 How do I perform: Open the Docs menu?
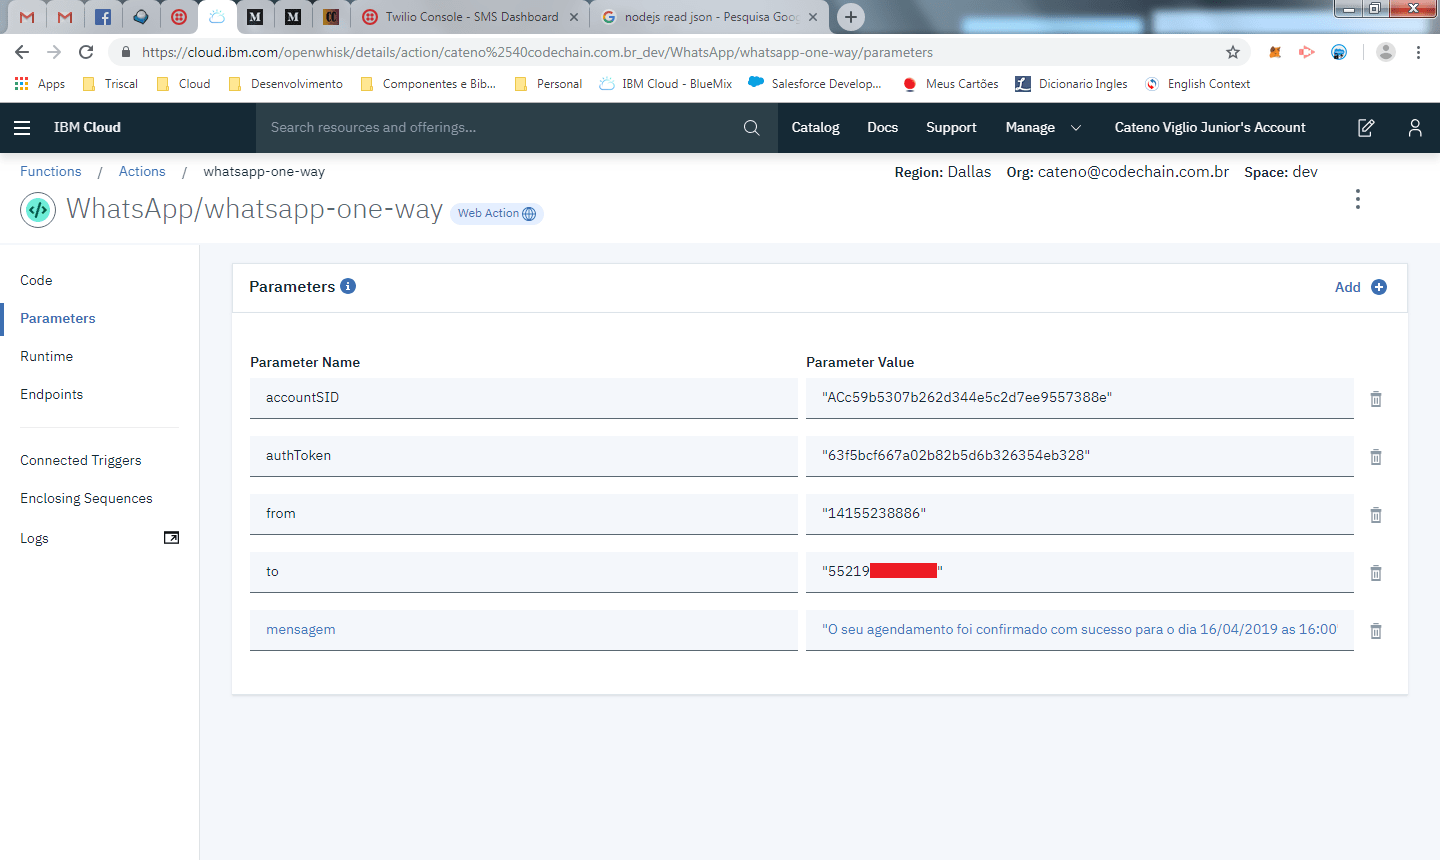point(882,127)
